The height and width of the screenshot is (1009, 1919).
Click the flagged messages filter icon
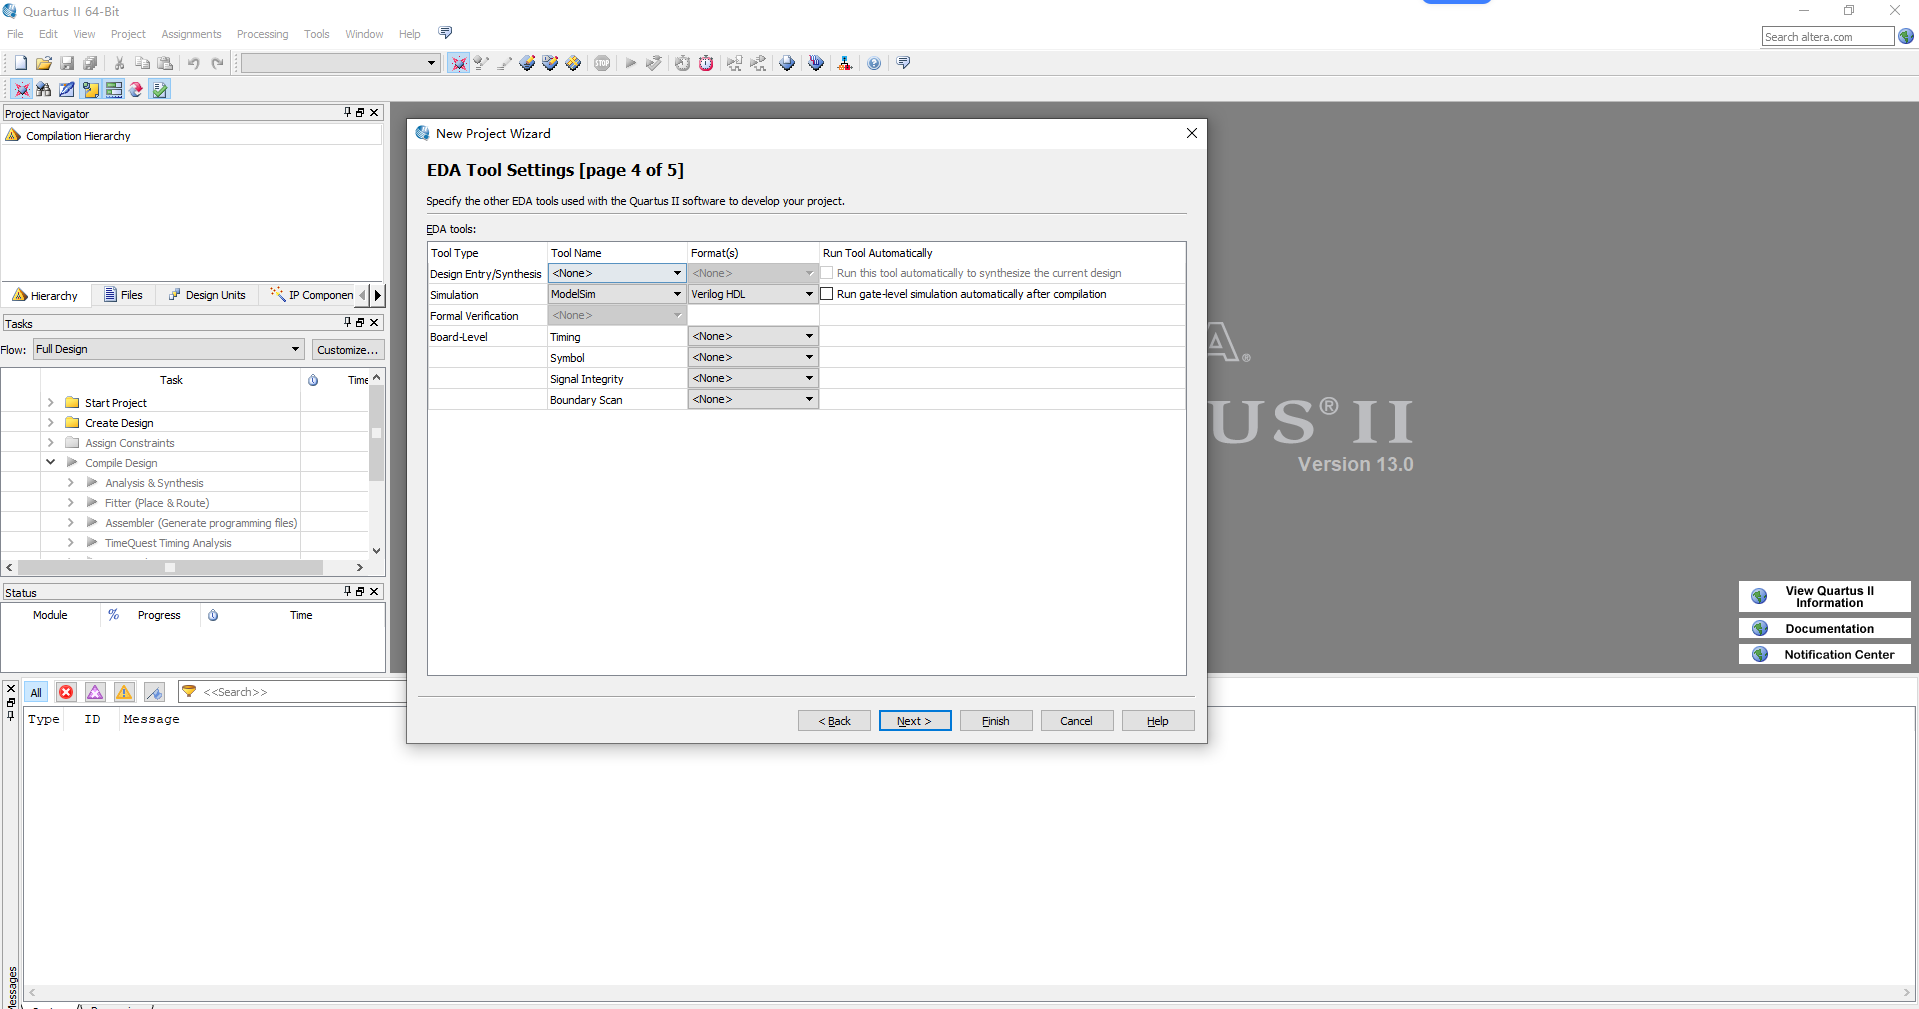[x=154, y=692]
